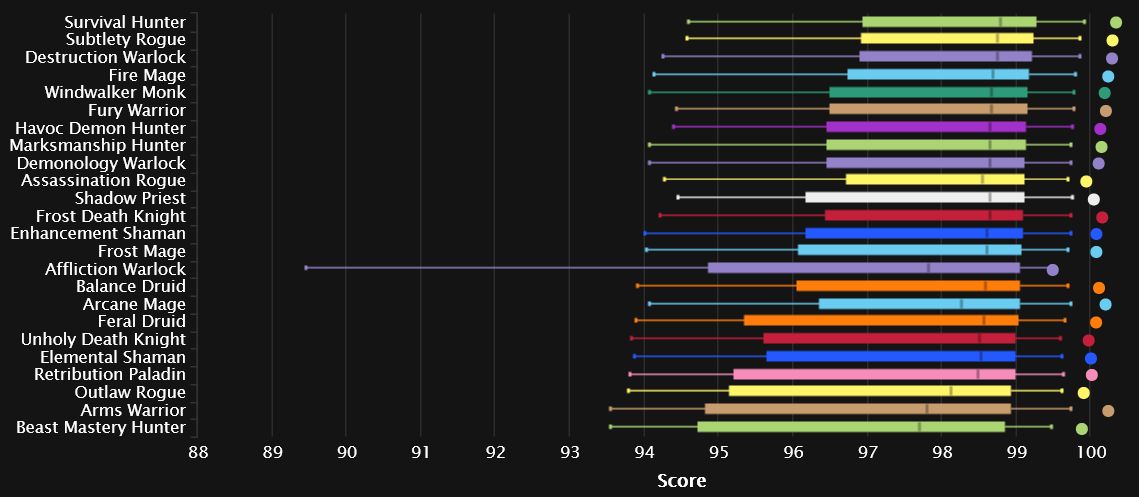Viewport: 1139px width, 497px height.
Task: Select the Shadow Priest white box bar
Action: click(x=915, y=197)
